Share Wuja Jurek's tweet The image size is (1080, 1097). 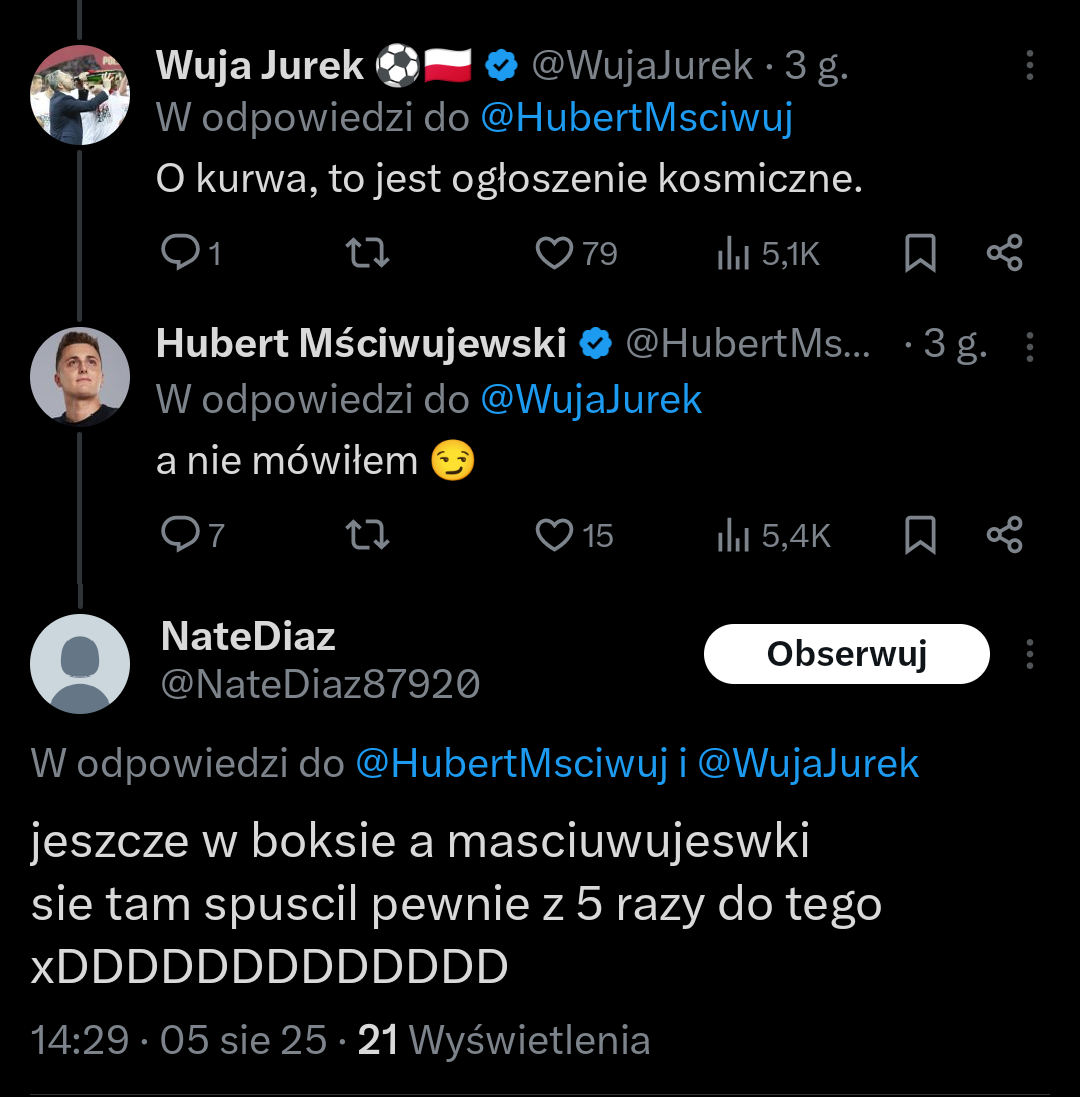pos(1004,253)
